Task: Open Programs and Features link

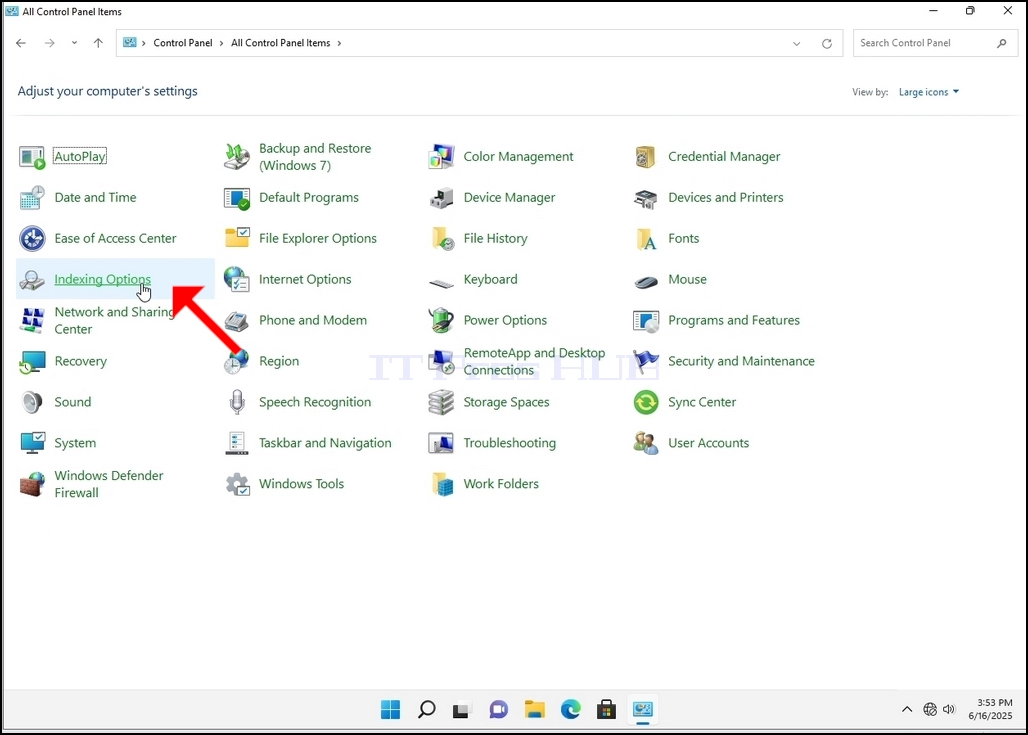Action: tap(734, 321)
